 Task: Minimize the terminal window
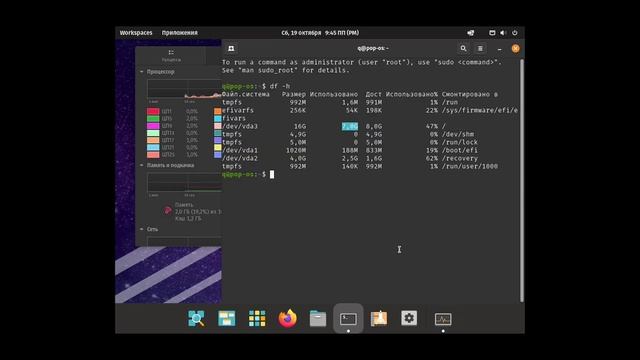point(500,49)
